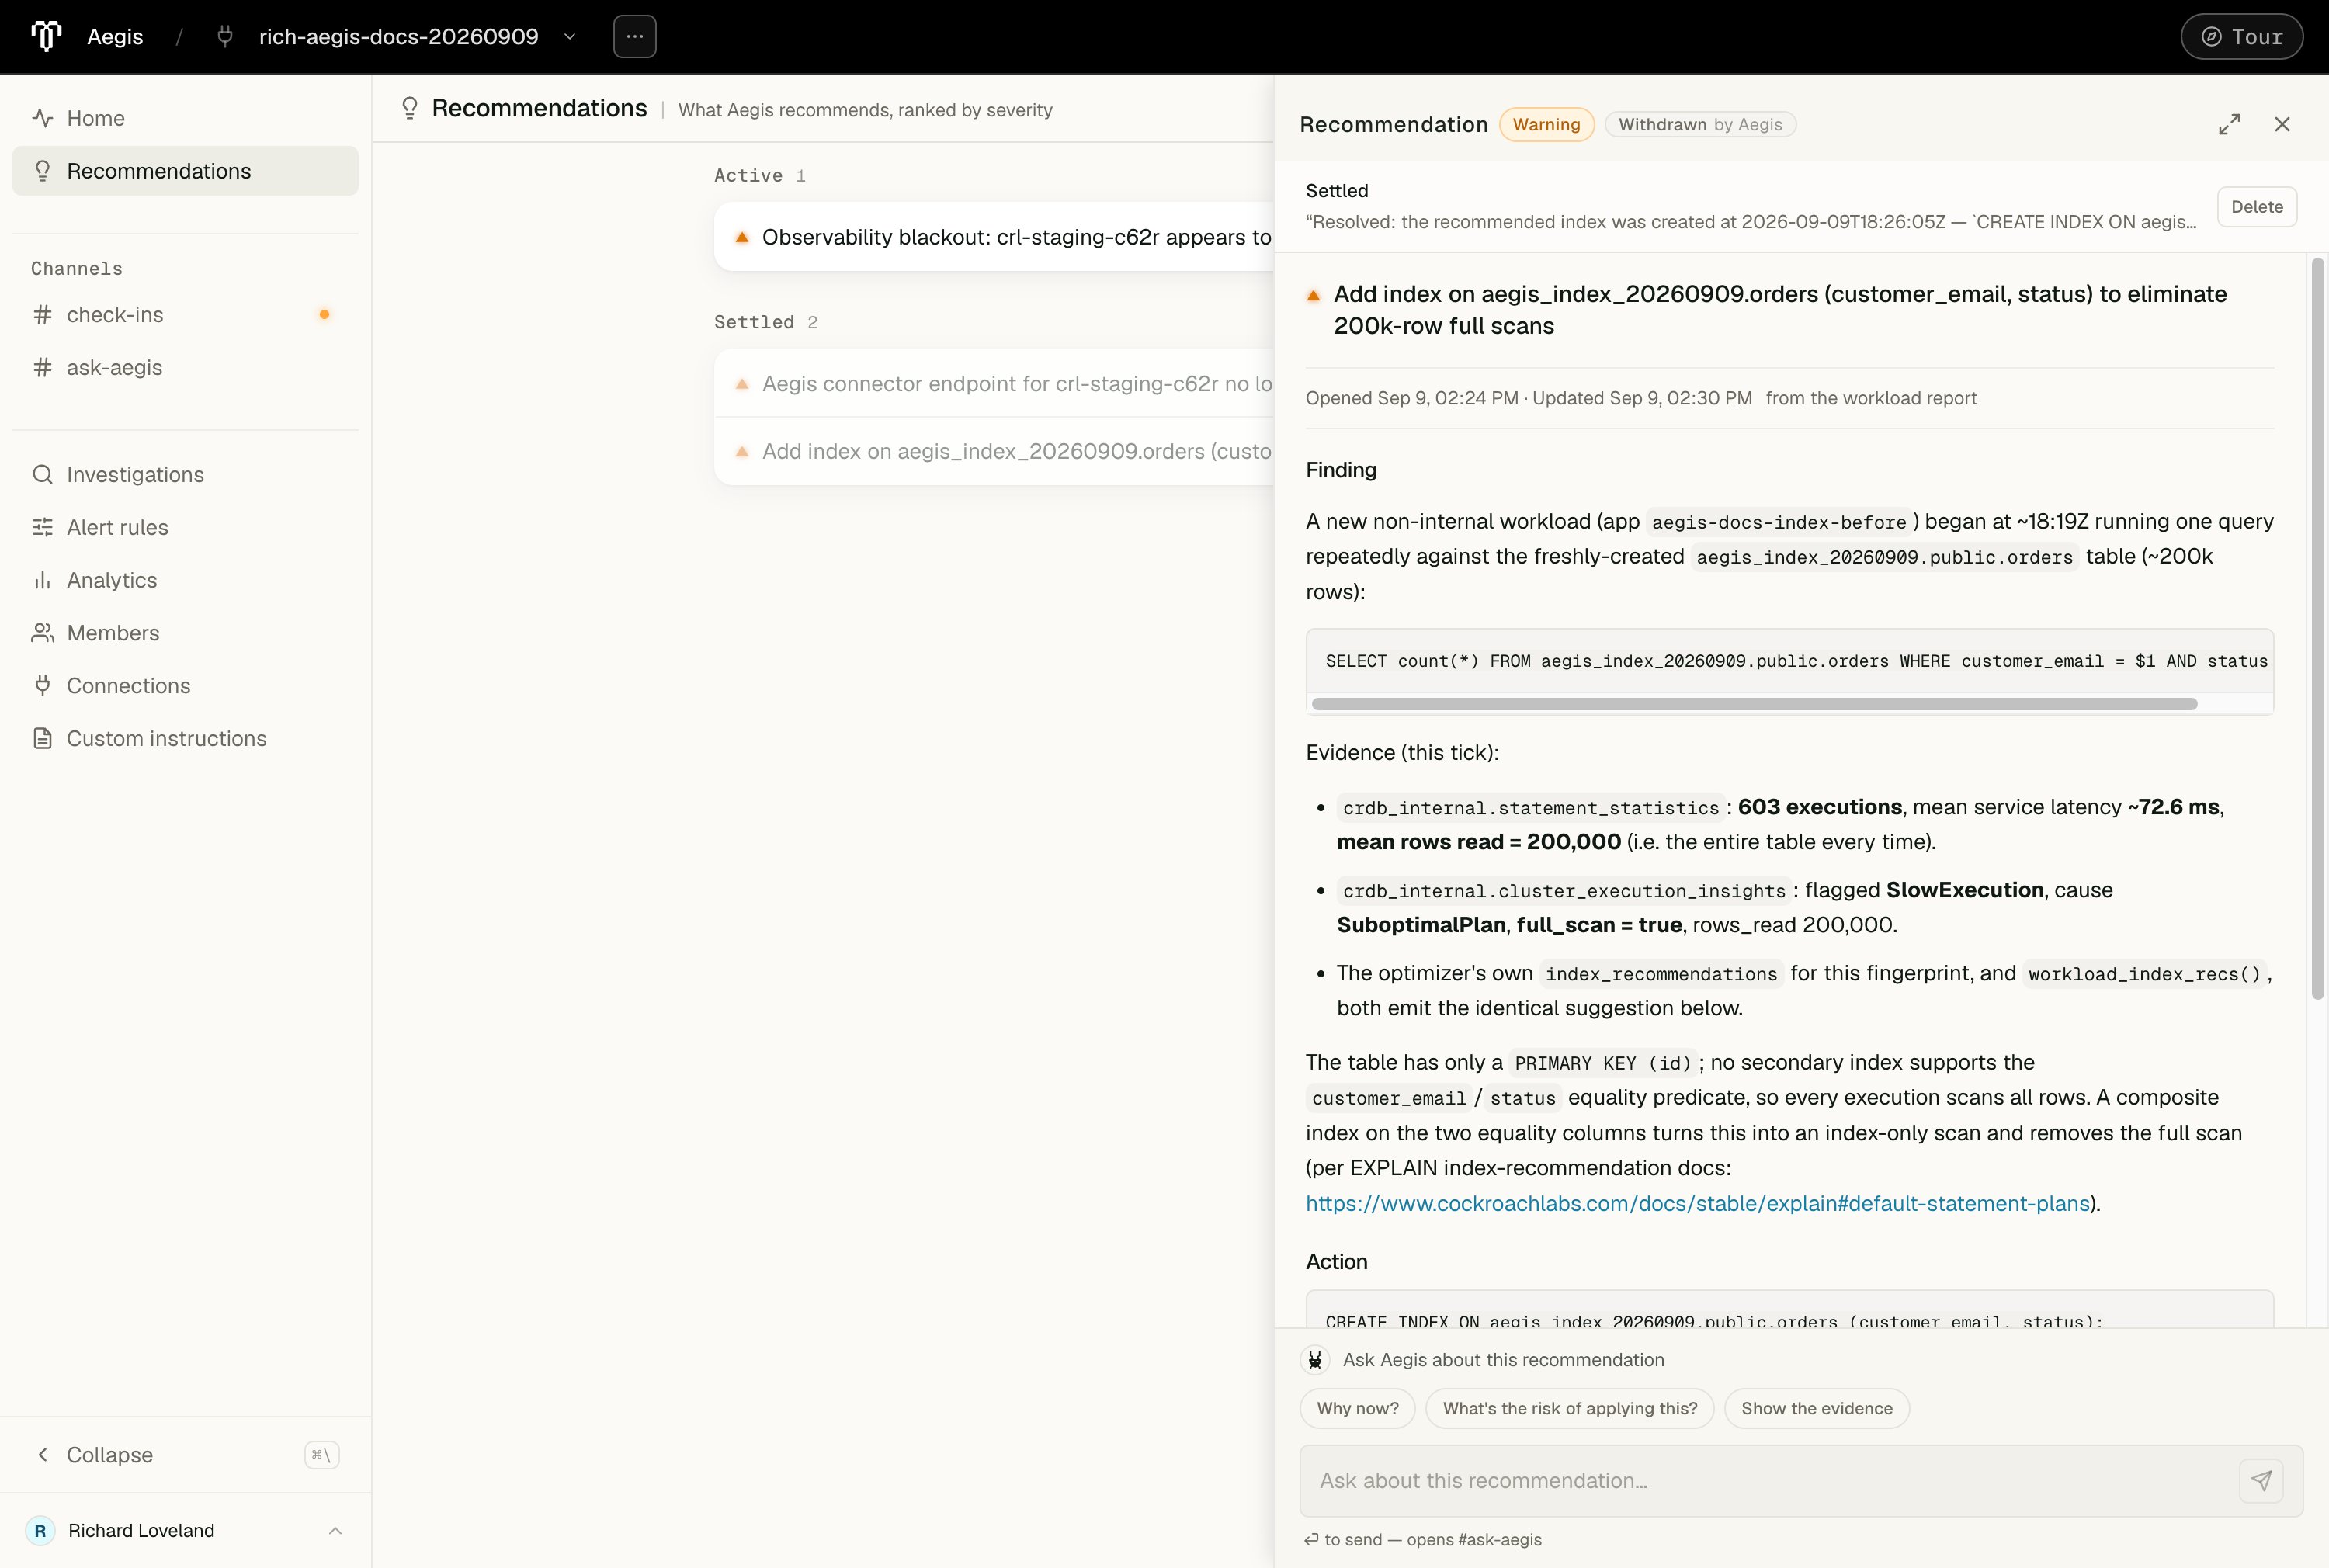Click the orange unread dot on check-ins
This screenshot has height=1568, width=2329.
pos(324,315)
